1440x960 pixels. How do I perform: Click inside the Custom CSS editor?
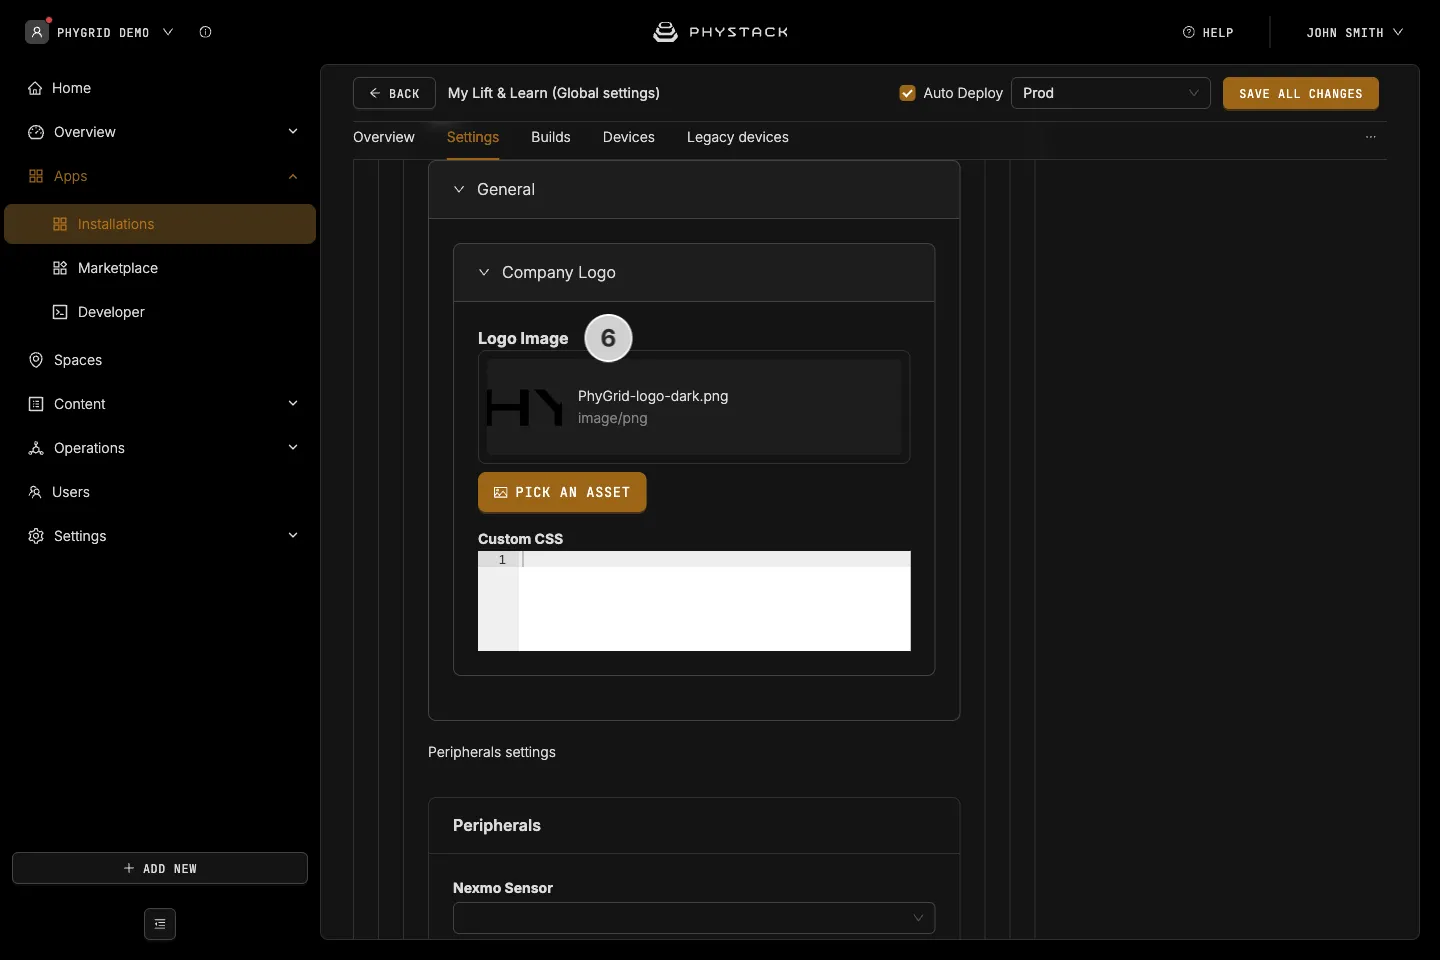[694, 601]
